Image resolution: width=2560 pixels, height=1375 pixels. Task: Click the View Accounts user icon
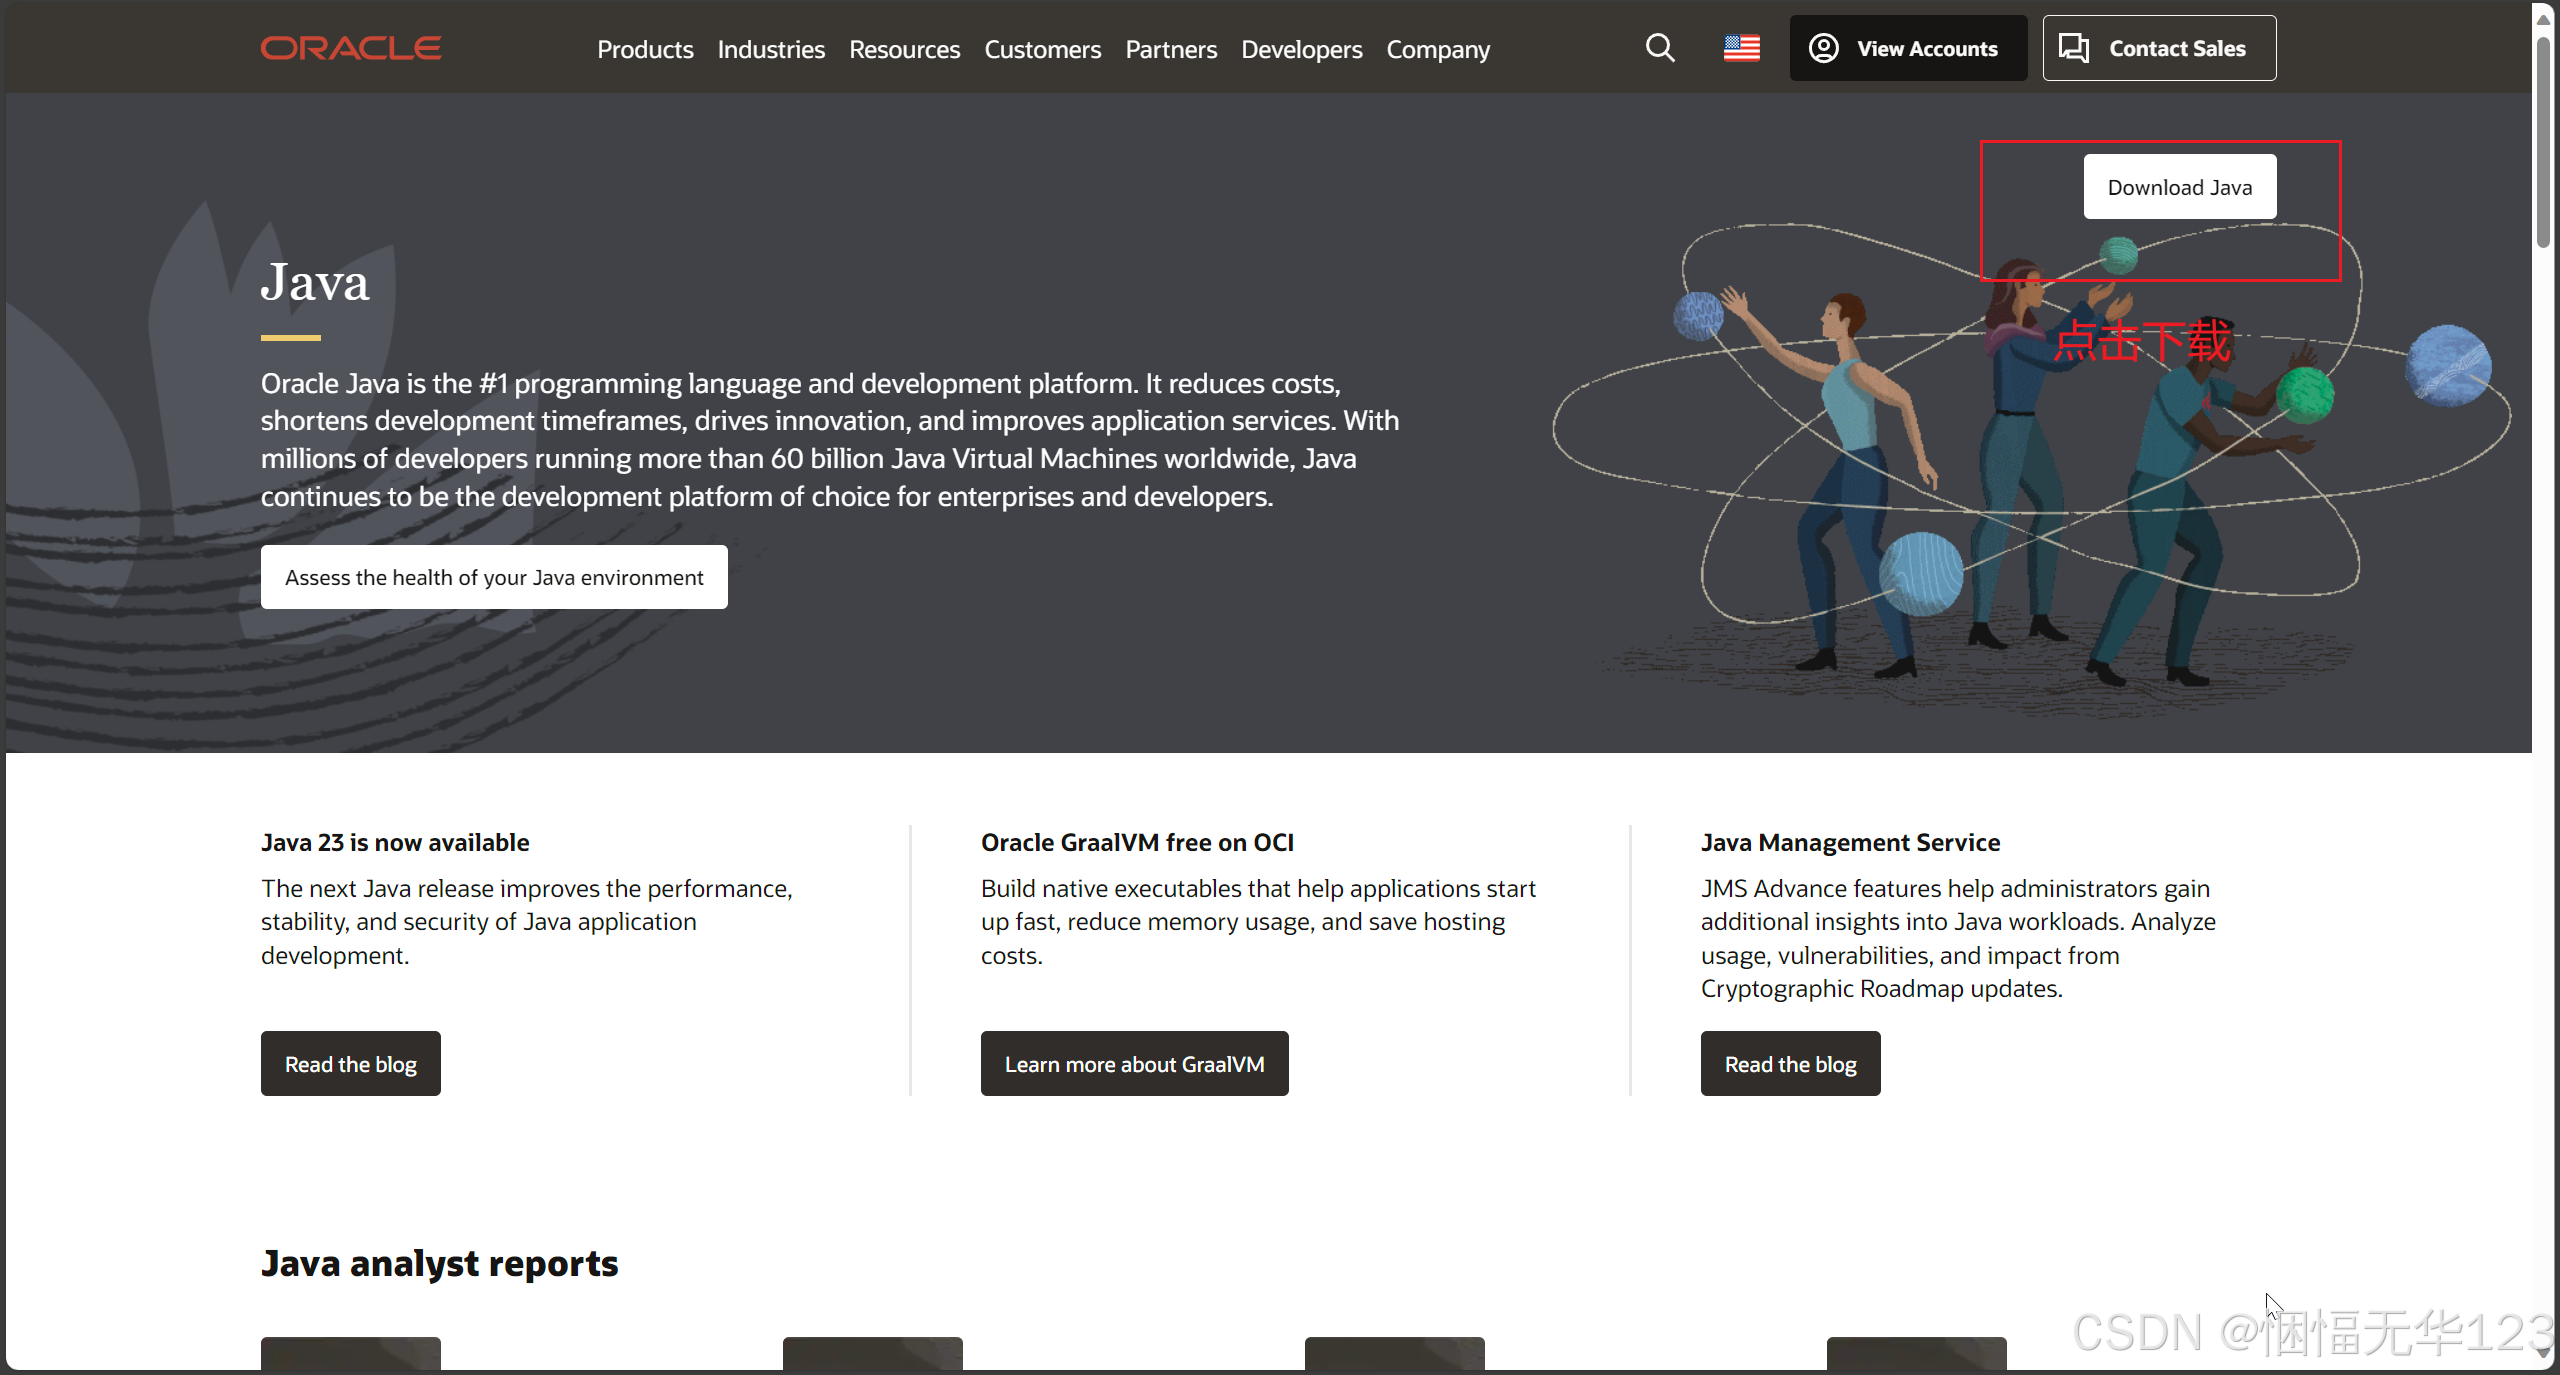pyautogui.click(x=1824, y=48)
